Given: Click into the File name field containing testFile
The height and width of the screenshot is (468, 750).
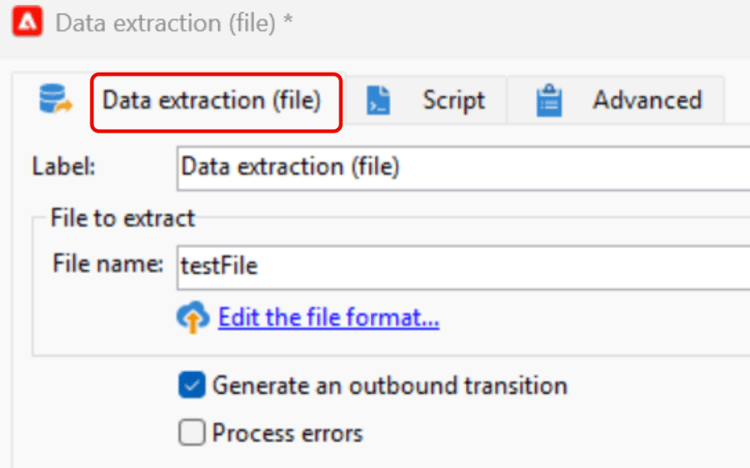Looking at the screenshot, I should pos(460,265).
